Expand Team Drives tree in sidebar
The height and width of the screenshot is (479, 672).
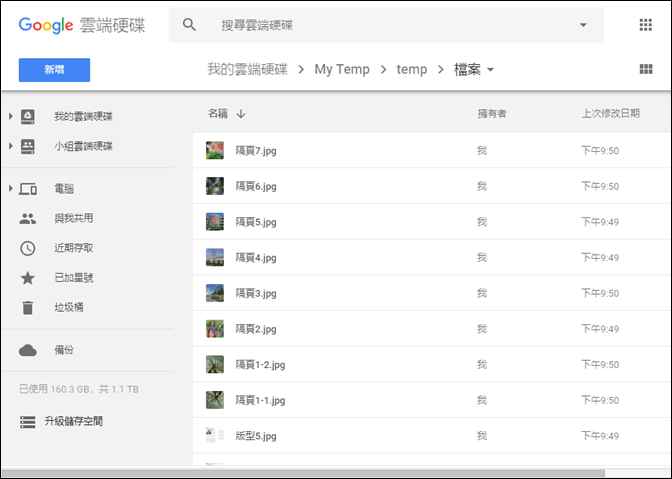(x=11, y=146)
